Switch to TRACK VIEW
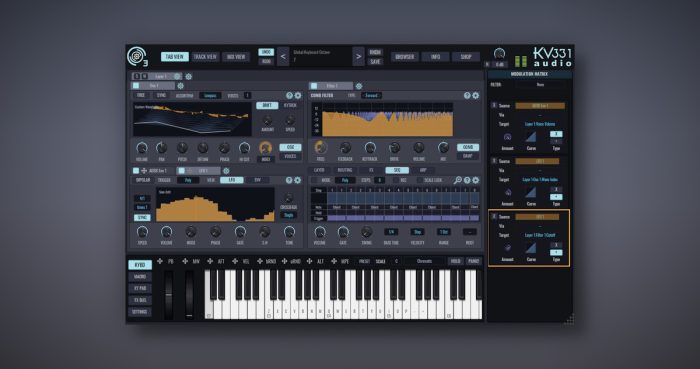Viewport: 700px width, 369px height. 205,57
